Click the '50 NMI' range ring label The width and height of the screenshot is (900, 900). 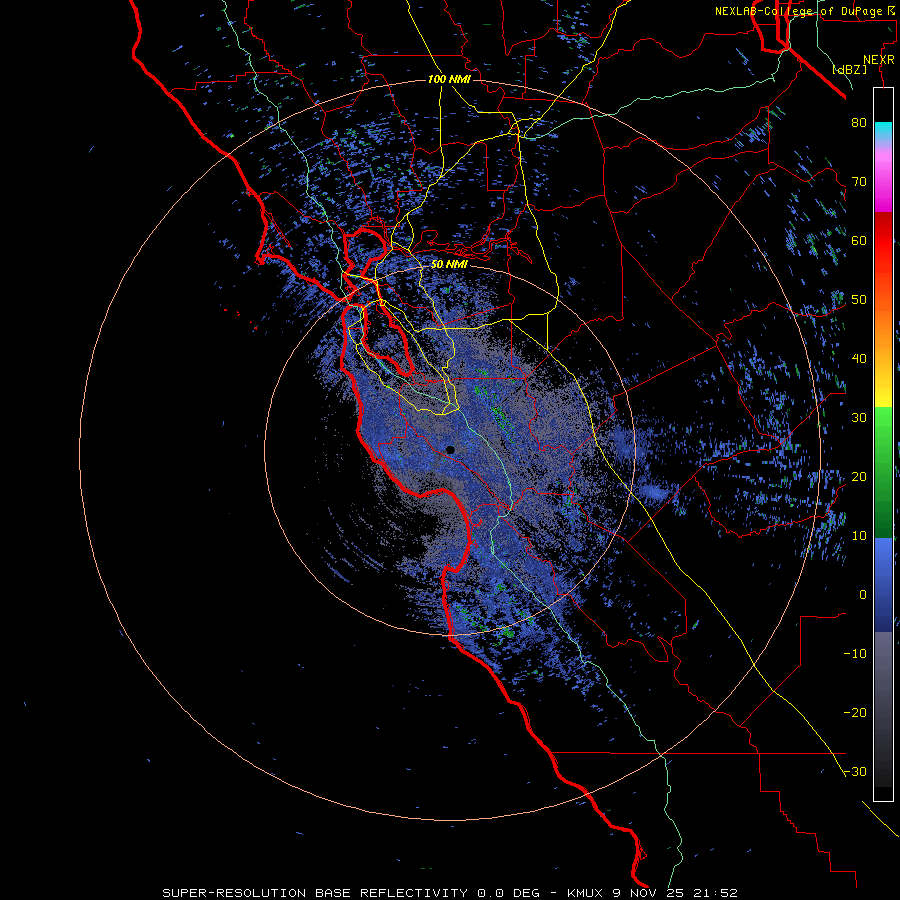coord(449,265)
